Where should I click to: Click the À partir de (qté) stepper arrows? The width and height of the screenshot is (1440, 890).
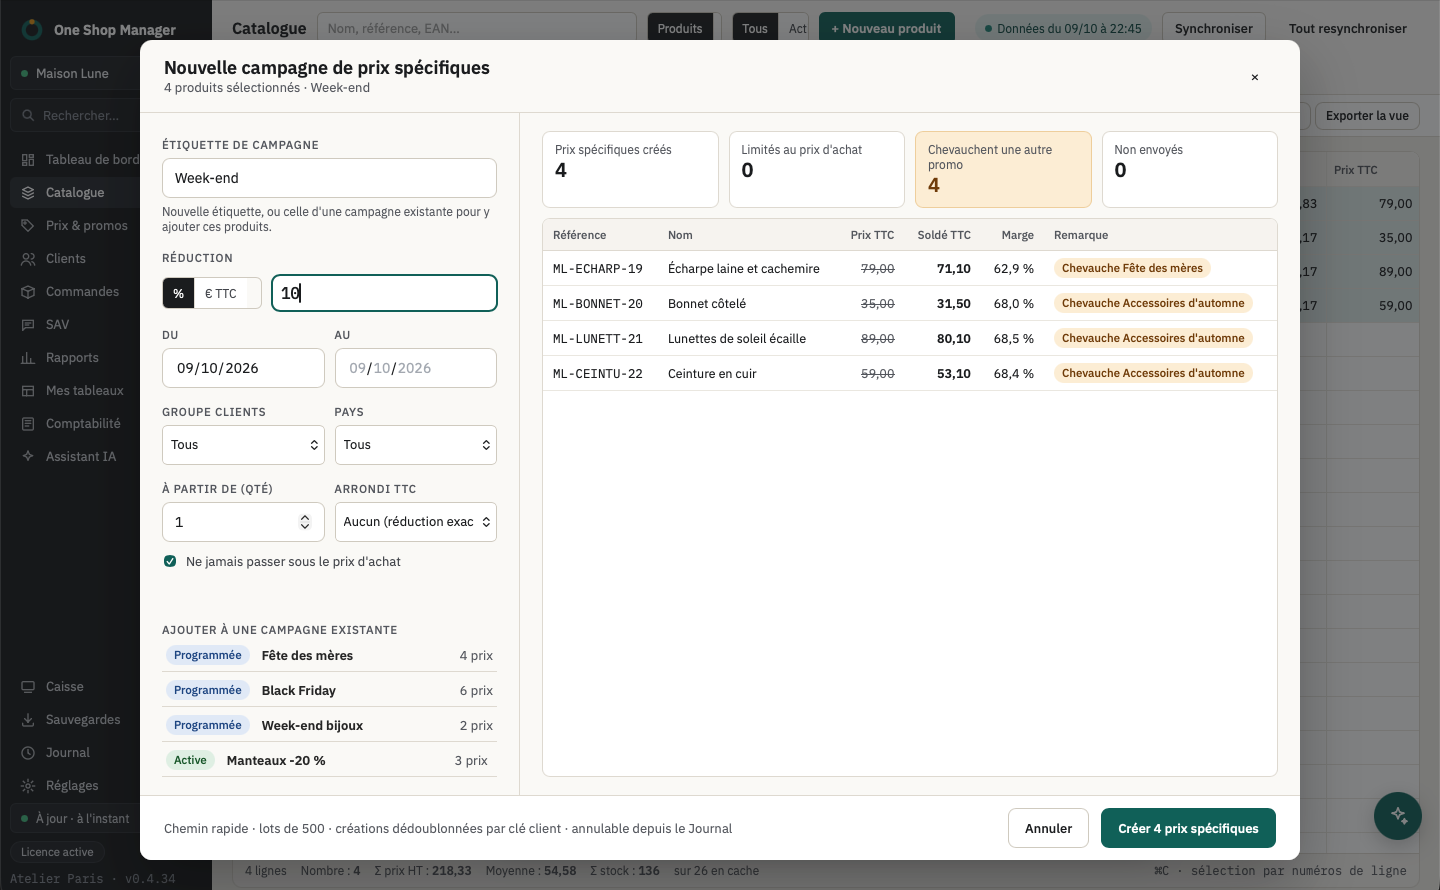coord(305,522)
